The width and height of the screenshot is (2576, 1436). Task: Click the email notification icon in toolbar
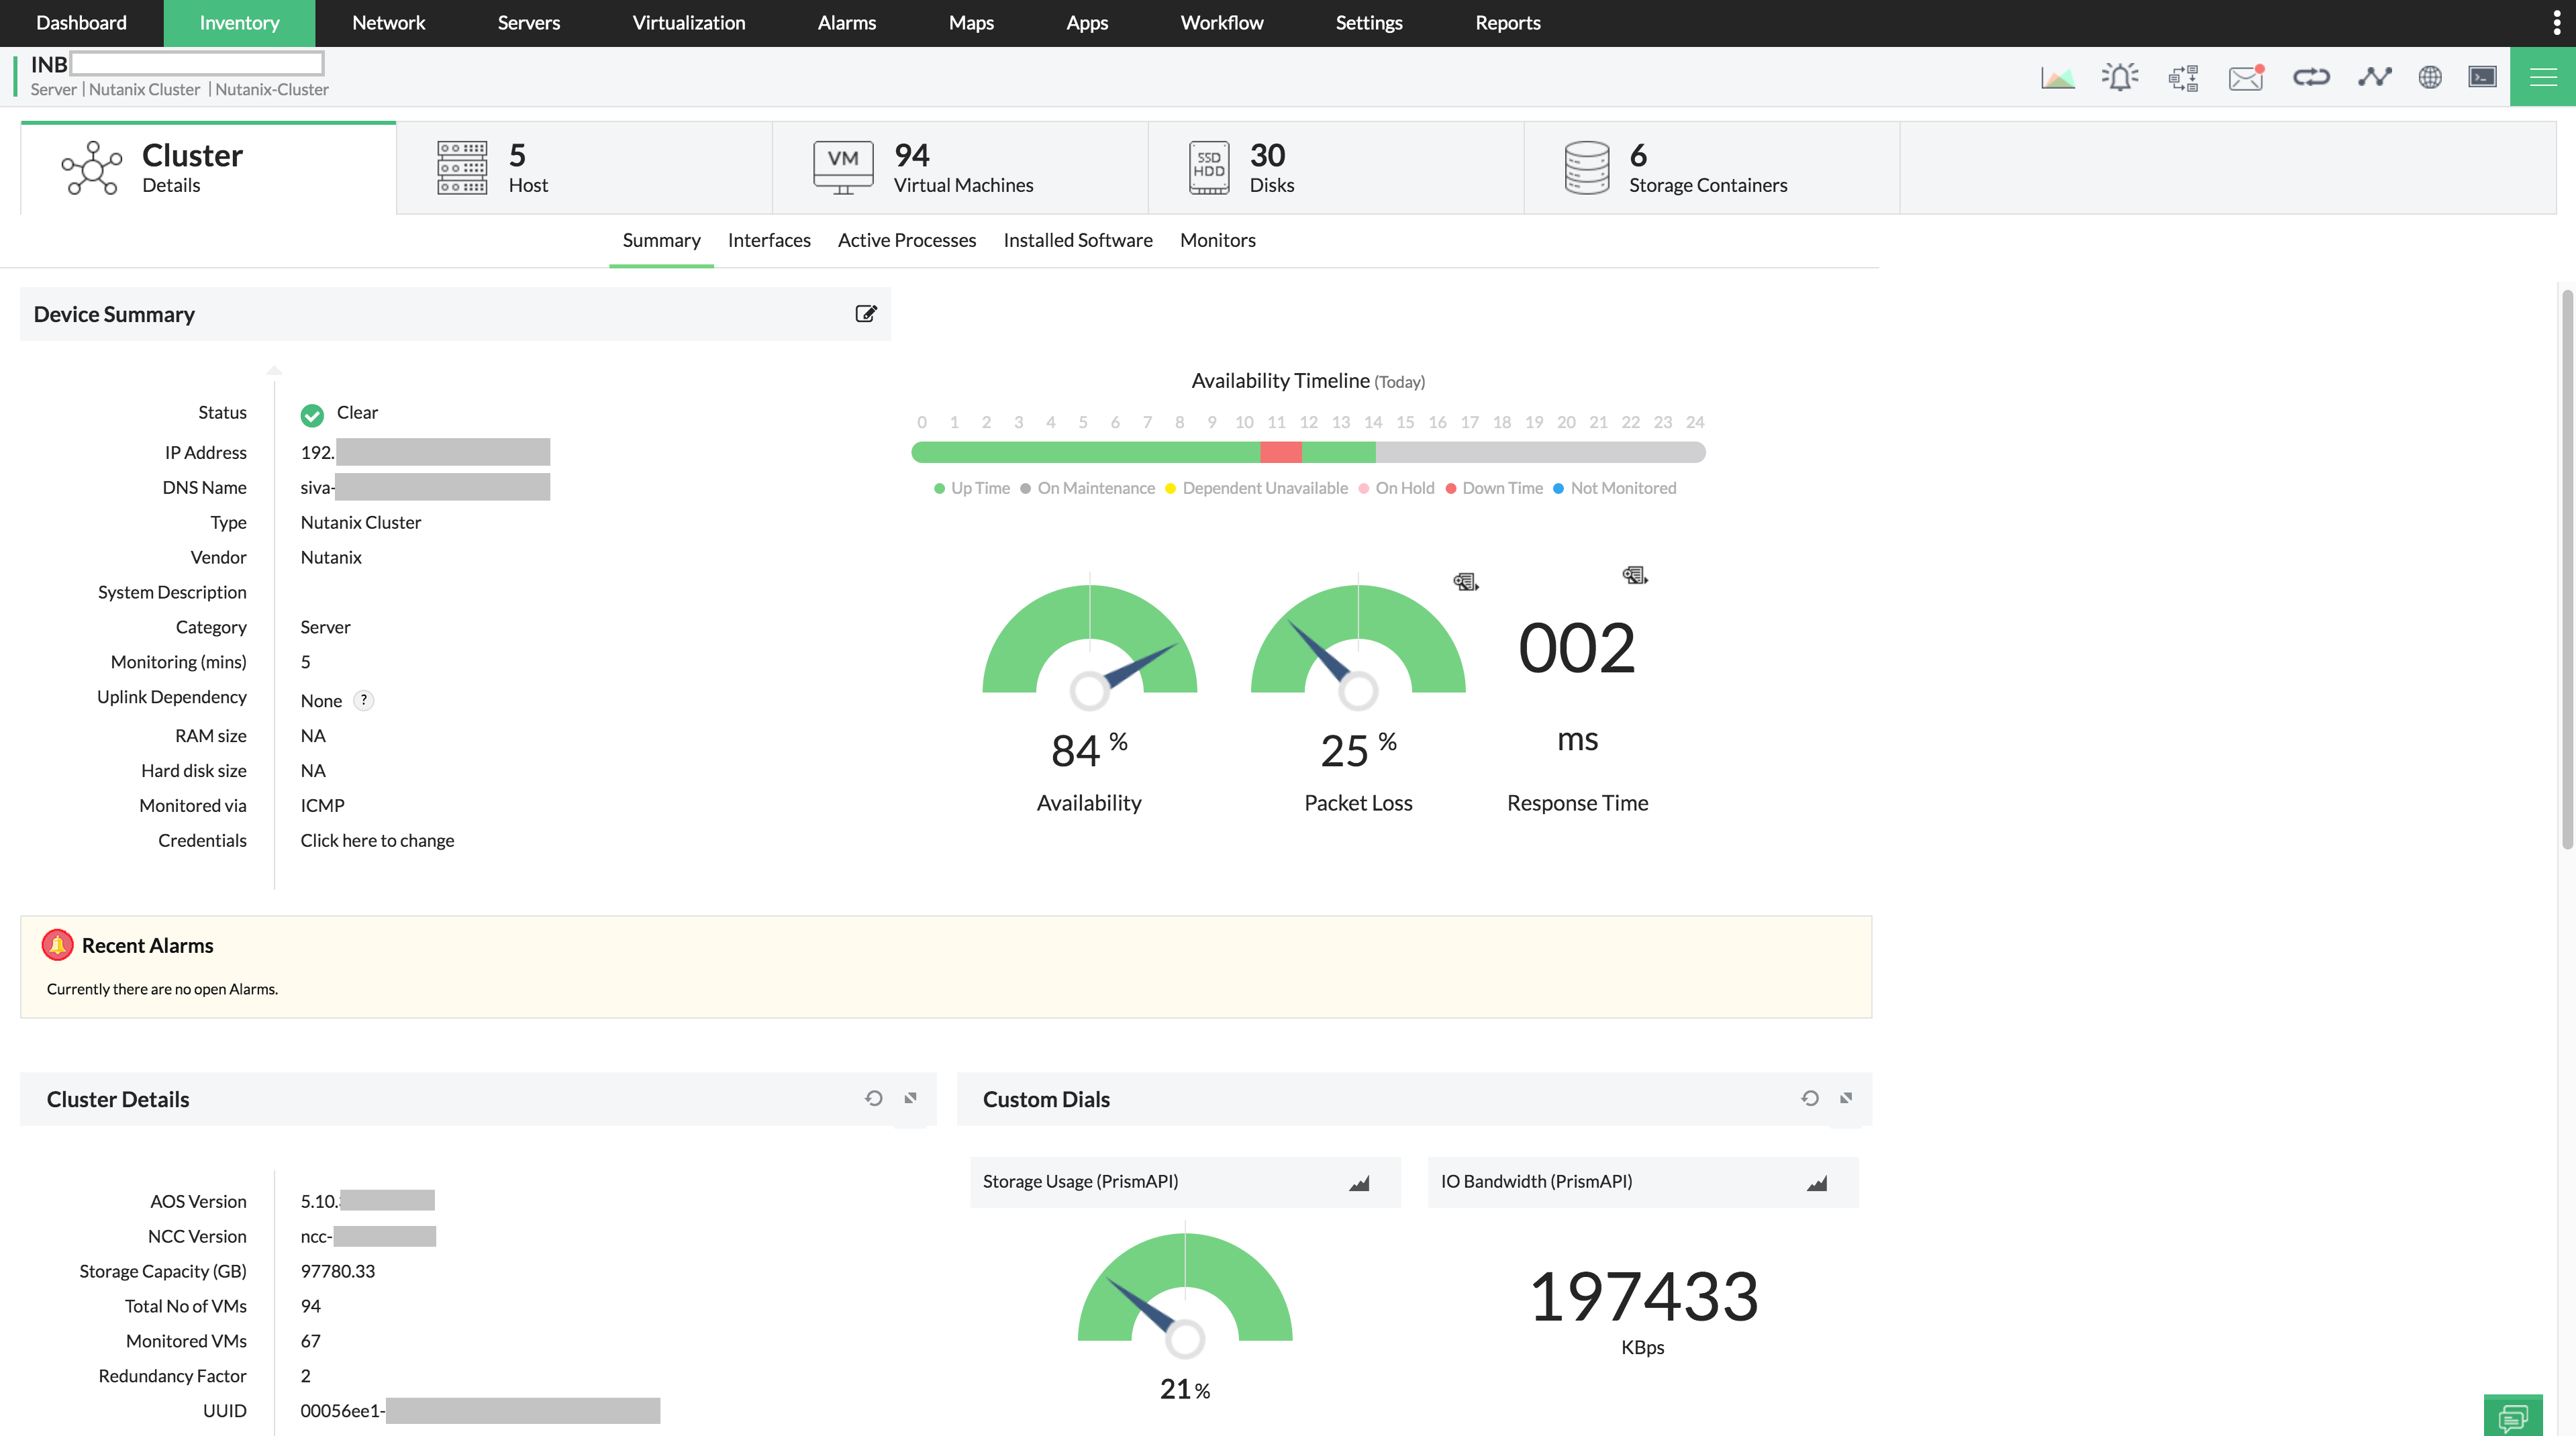click(x=2245, y=76)
